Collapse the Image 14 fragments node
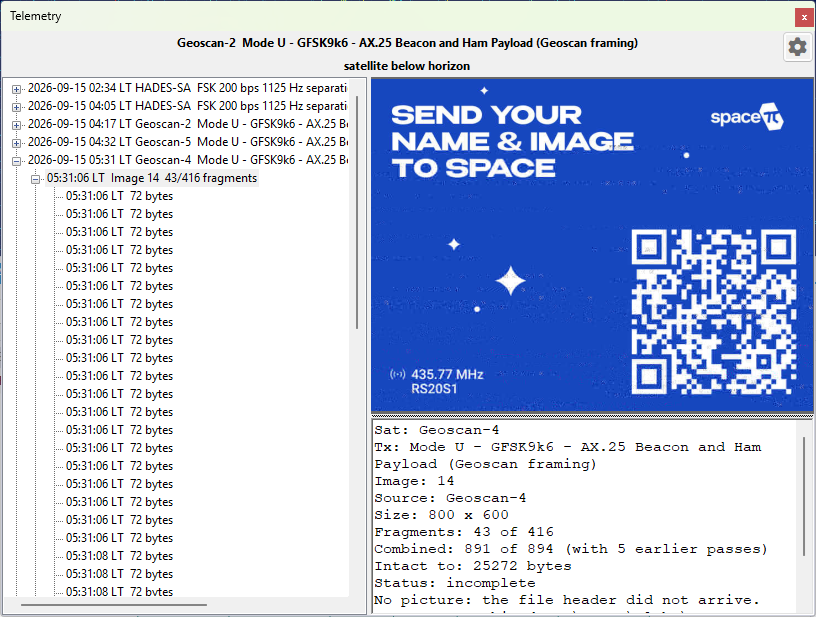This screenshot has width=816, height=617. (x=35, y=179)
